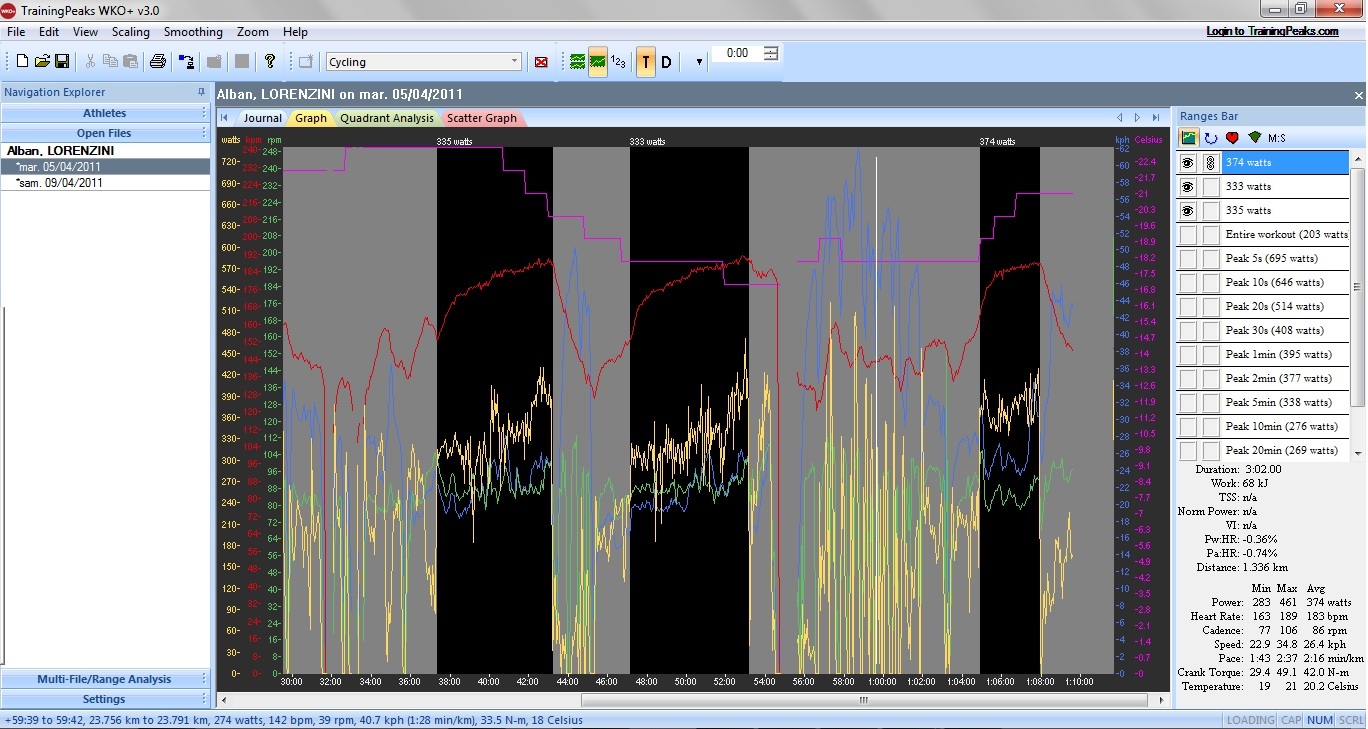
Task: Click the green gem icon in Ranges Bar
Action: (1254, 137)
